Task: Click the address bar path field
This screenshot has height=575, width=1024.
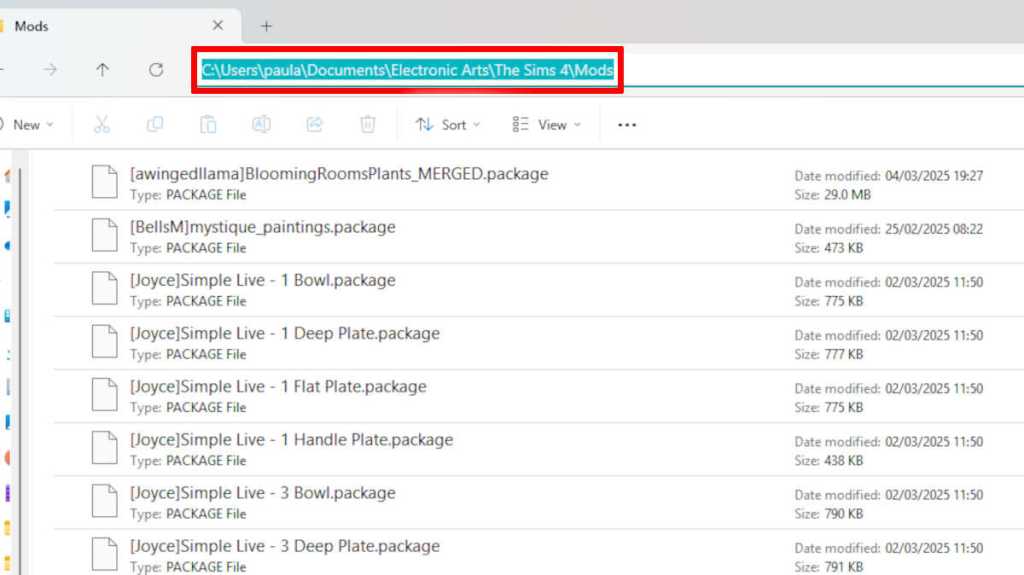Action: [x=407, y=71]
